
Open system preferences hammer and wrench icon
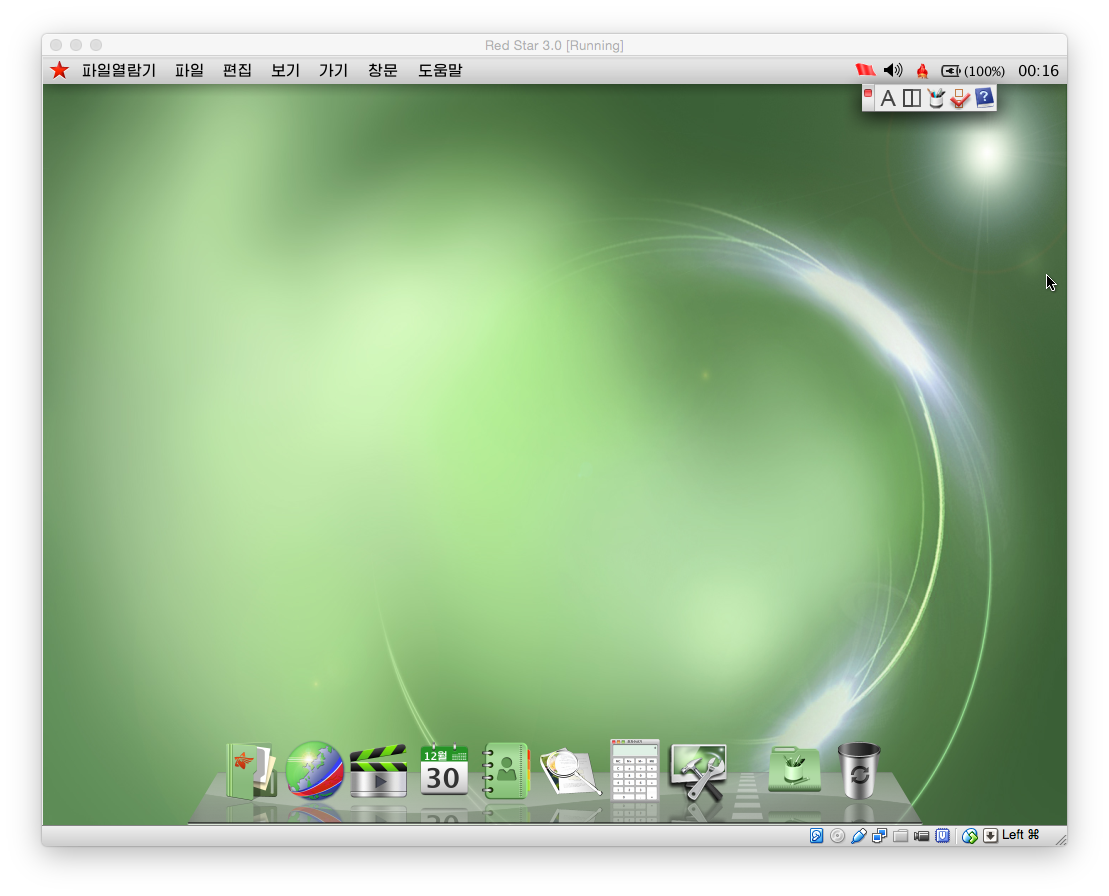[x=698, y=772]
